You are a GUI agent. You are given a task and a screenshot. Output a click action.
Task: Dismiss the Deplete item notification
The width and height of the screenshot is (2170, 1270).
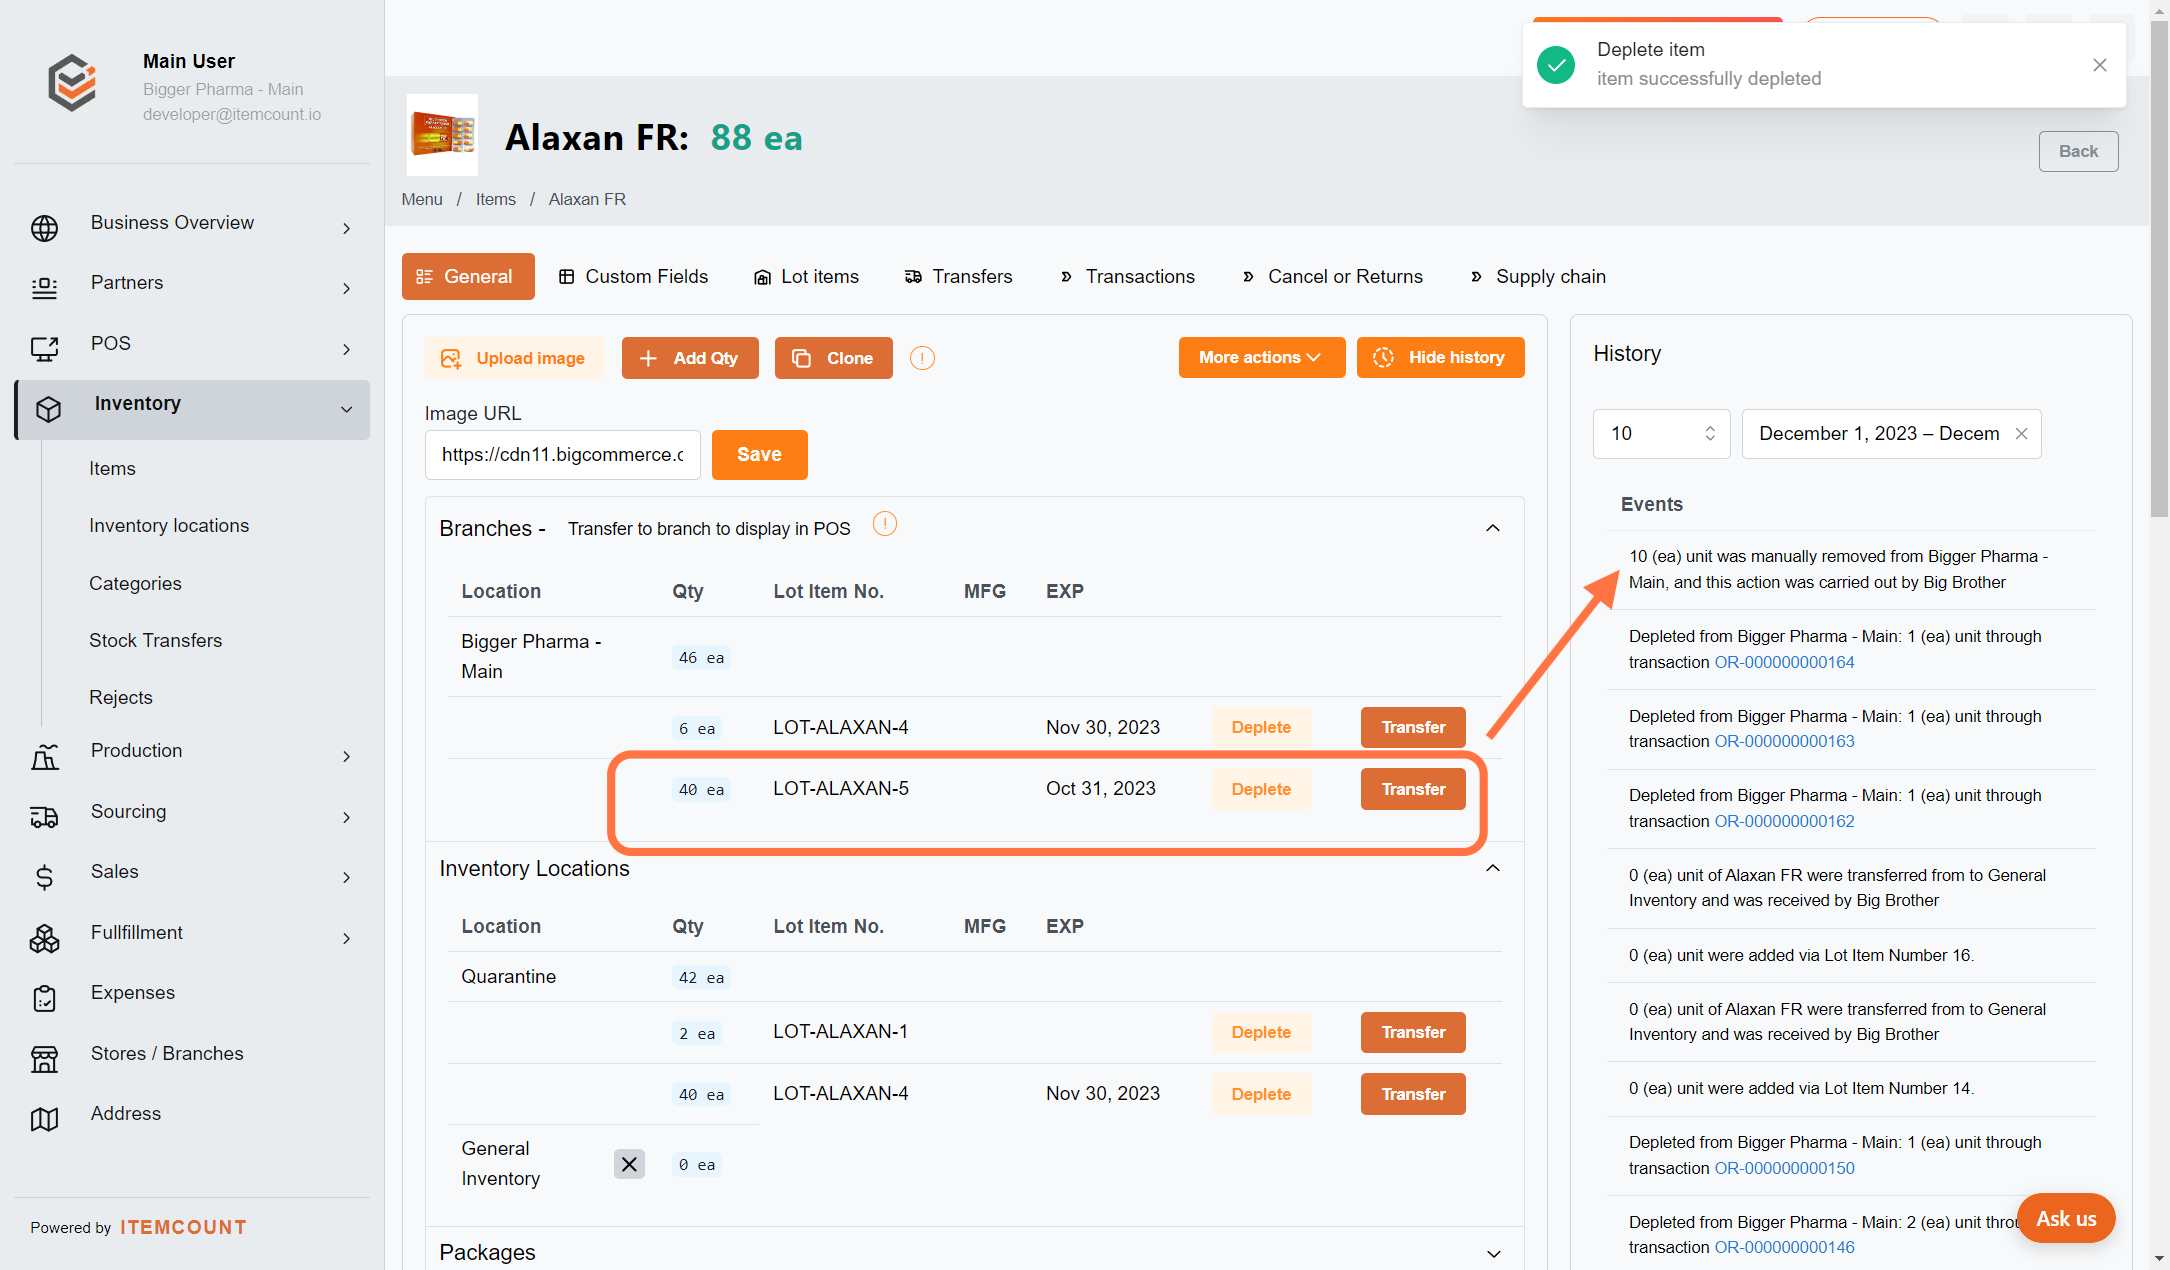coord(2100,65)
